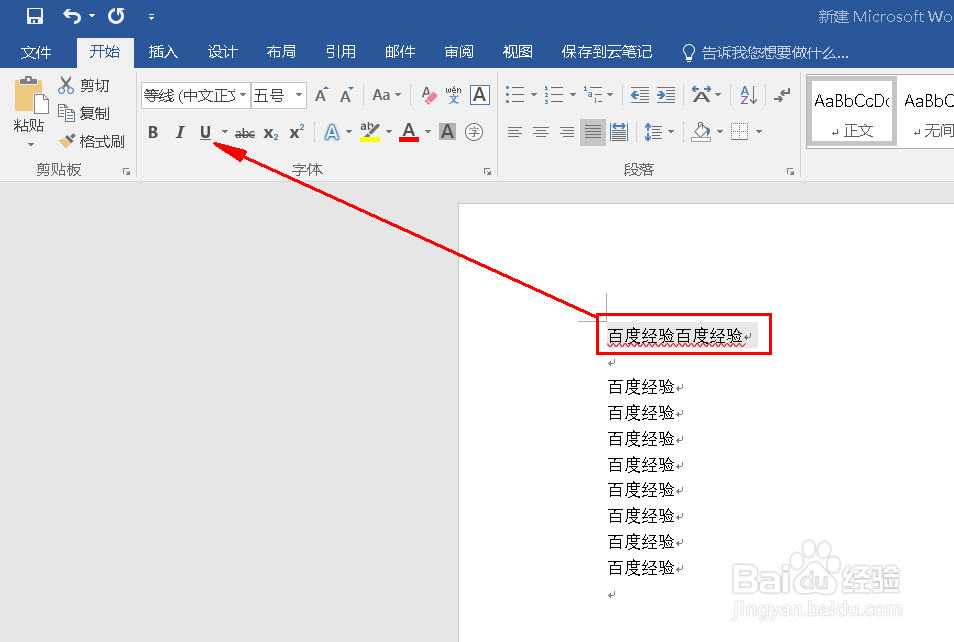954x642 pixels.
Task: Toggle show paragraph marks icon
Action: 782,95
